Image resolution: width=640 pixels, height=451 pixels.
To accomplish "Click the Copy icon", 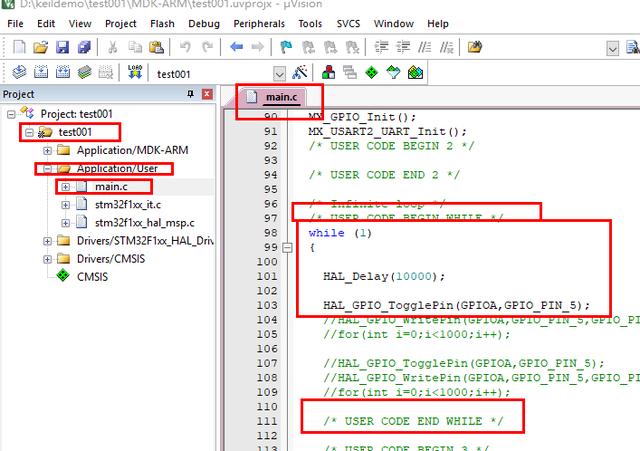I will (135, 47).
